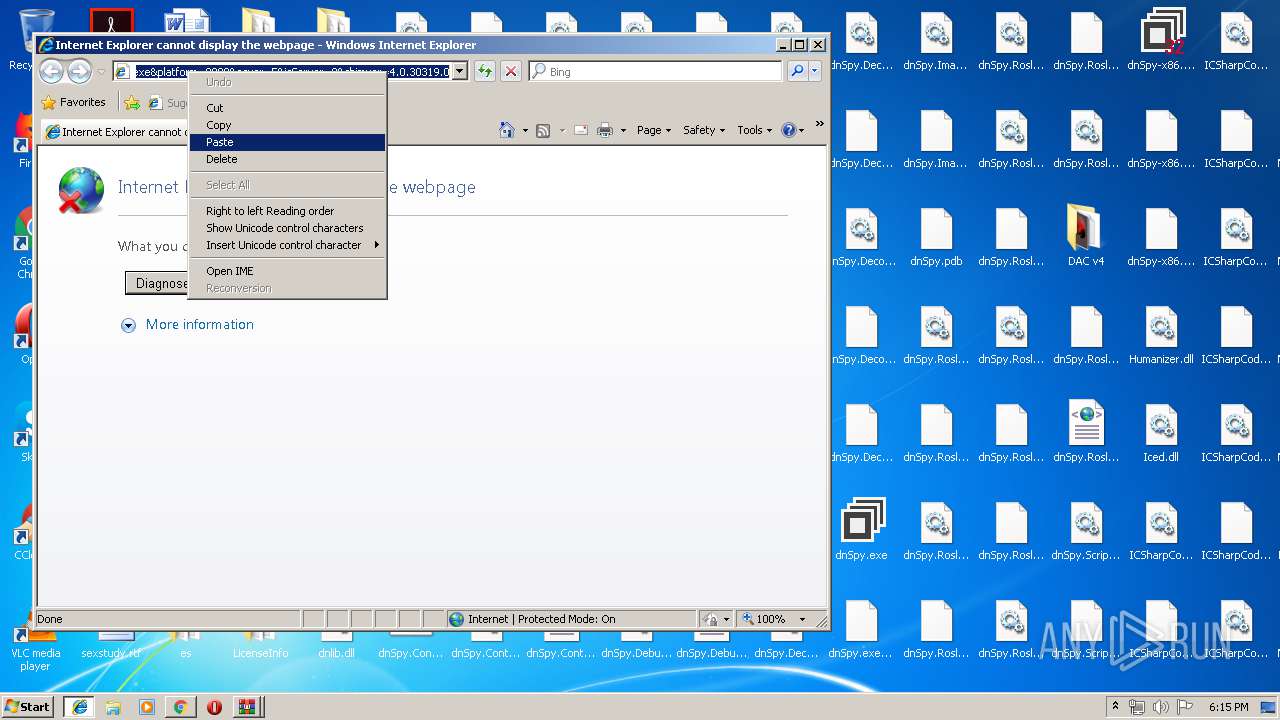
Task: Open the recent pages dropdown beside Forward
Action: pos(101,72)
